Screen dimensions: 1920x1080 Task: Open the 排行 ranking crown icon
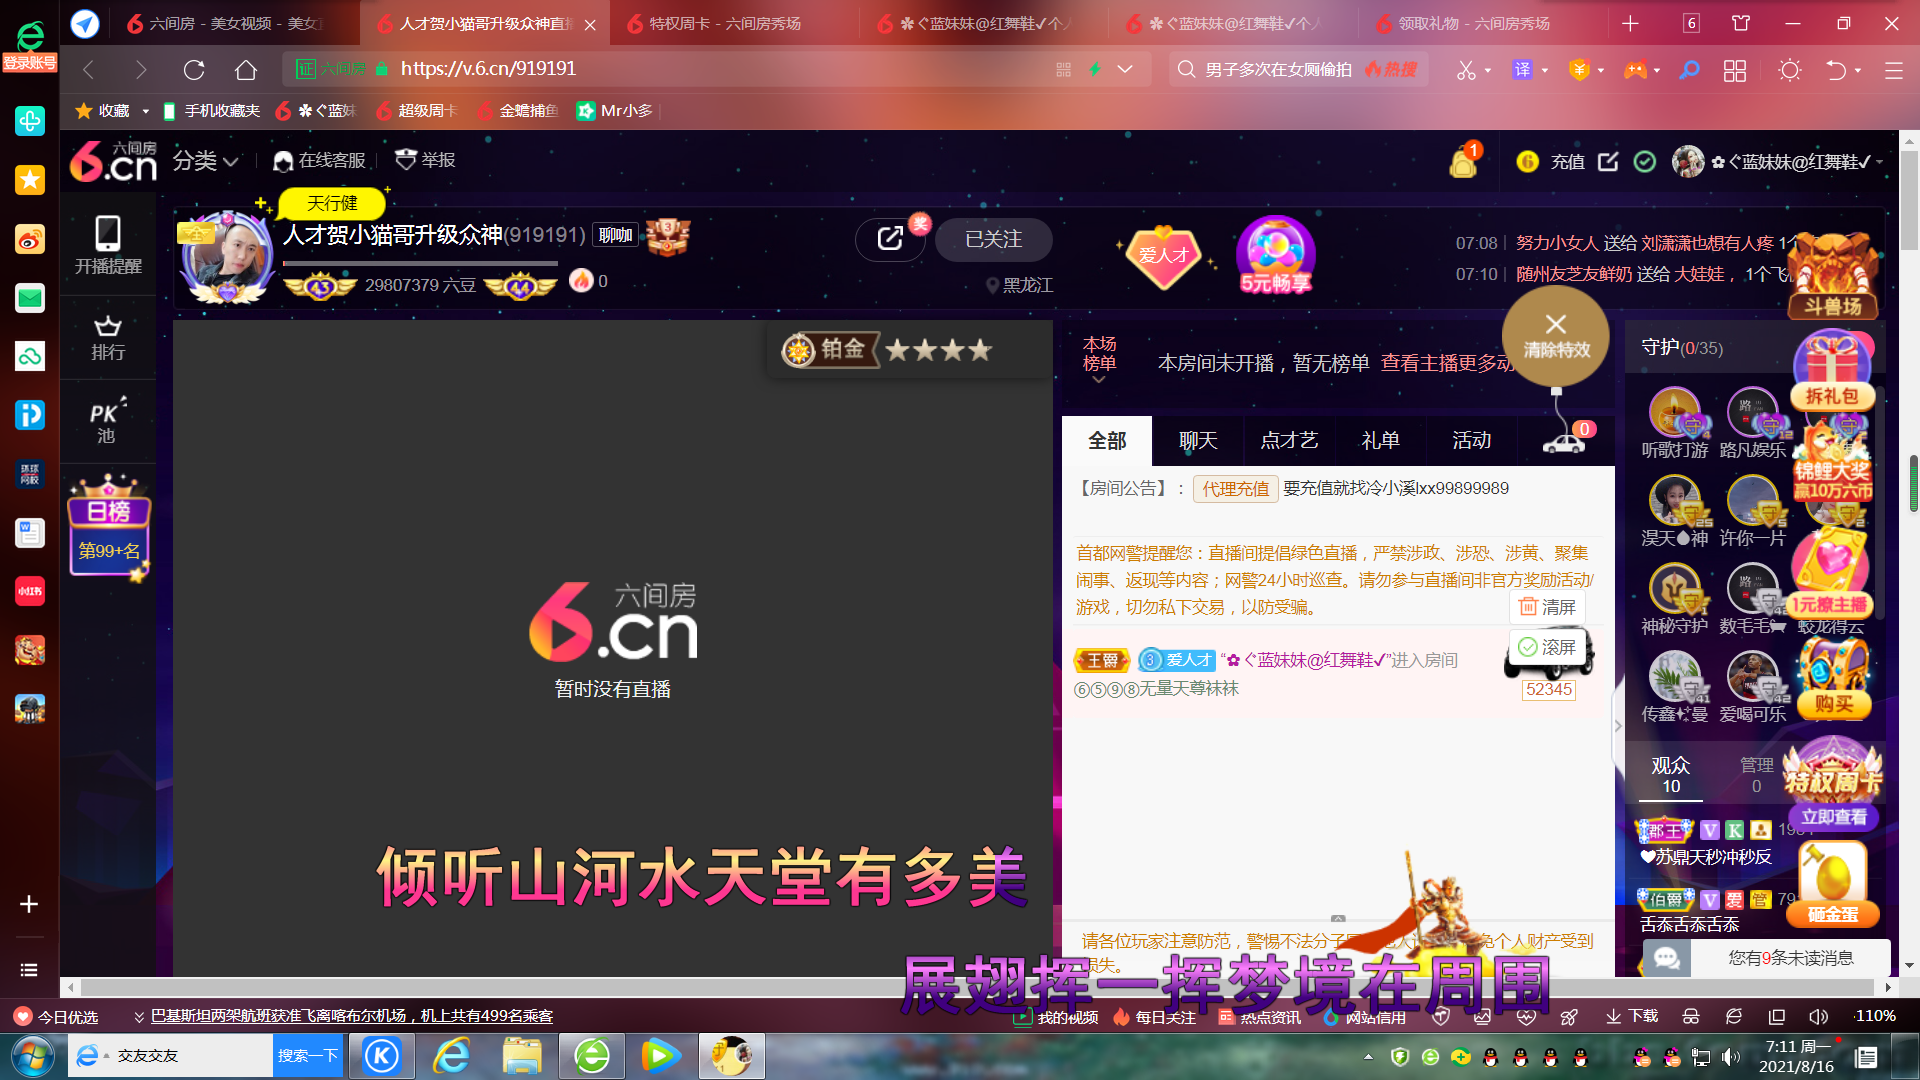click(108, 327)
